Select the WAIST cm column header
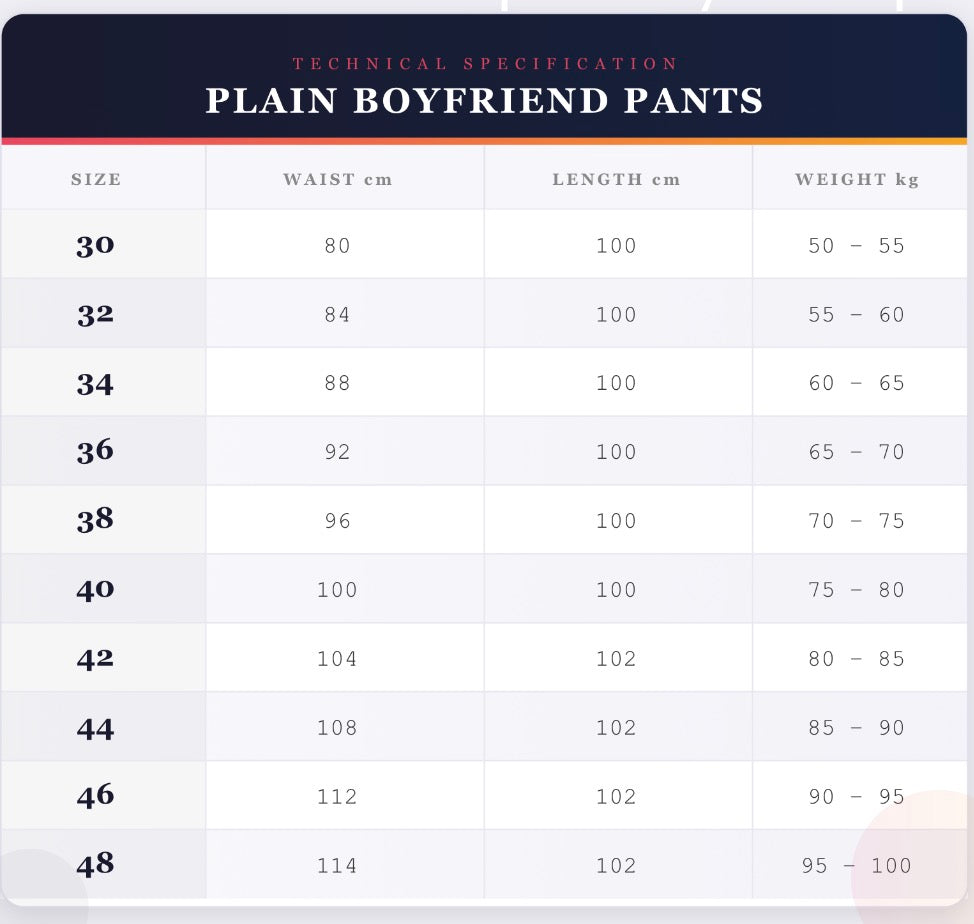 click(x=337, y=179)
